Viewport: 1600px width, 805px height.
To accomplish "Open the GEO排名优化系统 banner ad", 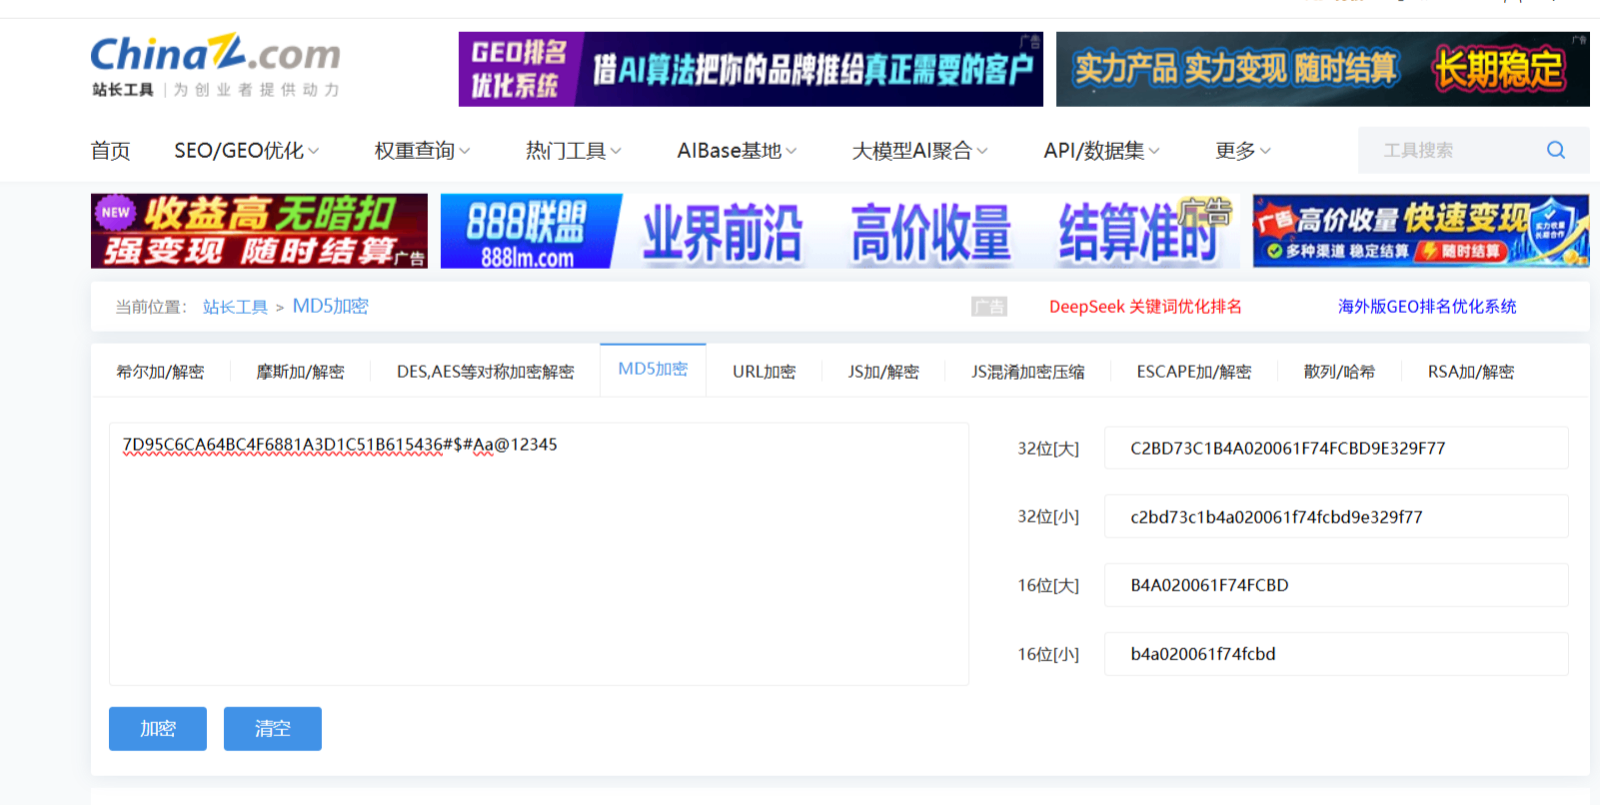I will pyautogui.click(x=751, y=69).
